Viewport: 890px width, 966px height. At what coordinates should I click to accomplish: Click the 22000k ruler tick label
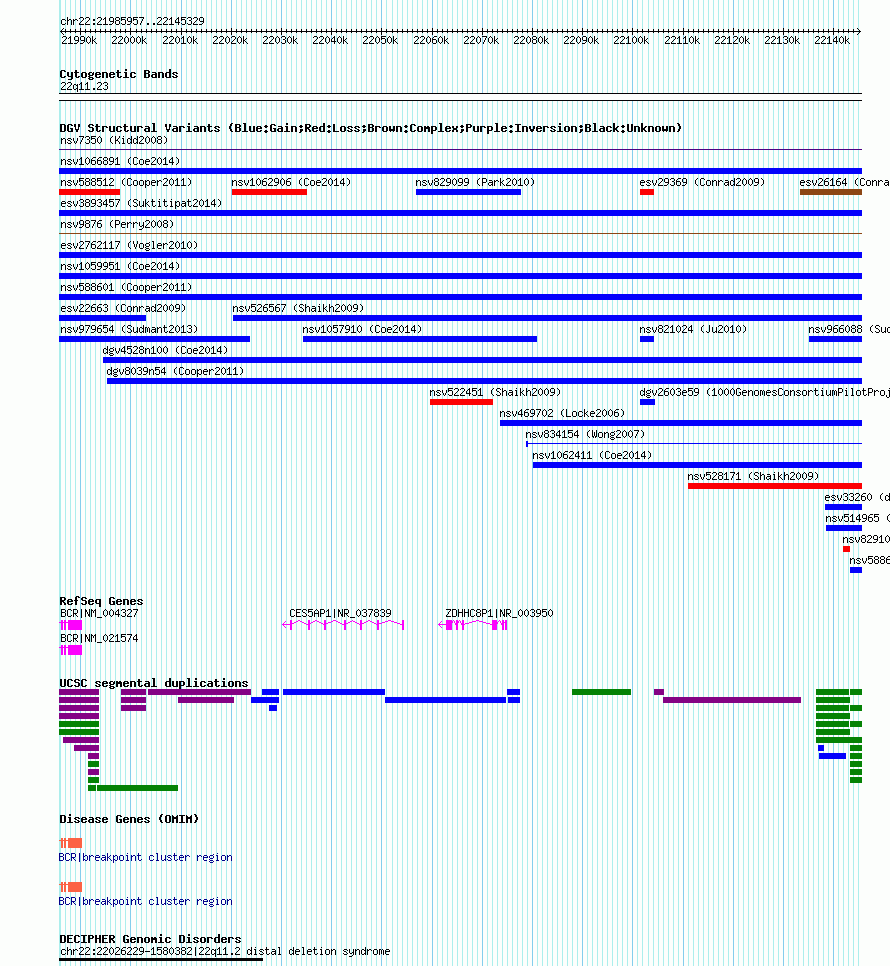point(129,41)
